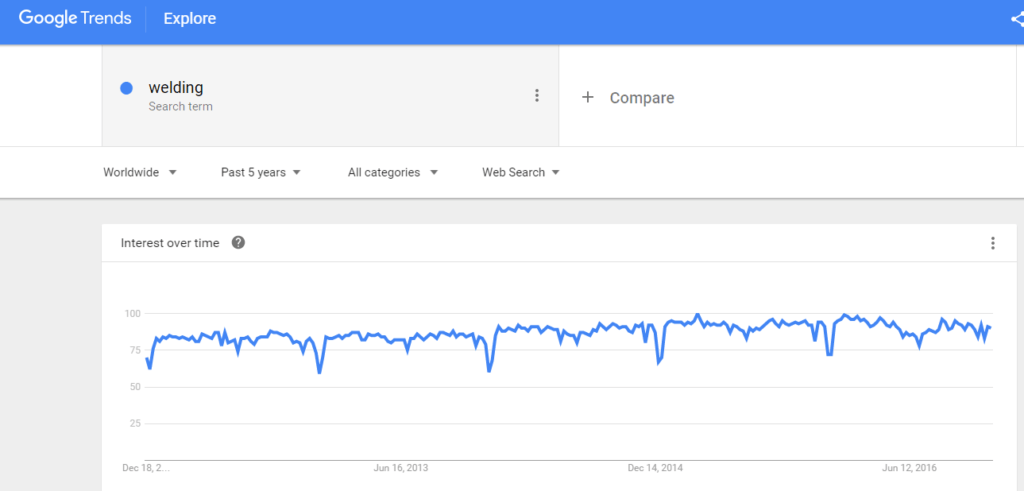1024x491 pixels.
Task: Click the blue dot beside welding
Action: pyautogui.click(x=127, y=88)
